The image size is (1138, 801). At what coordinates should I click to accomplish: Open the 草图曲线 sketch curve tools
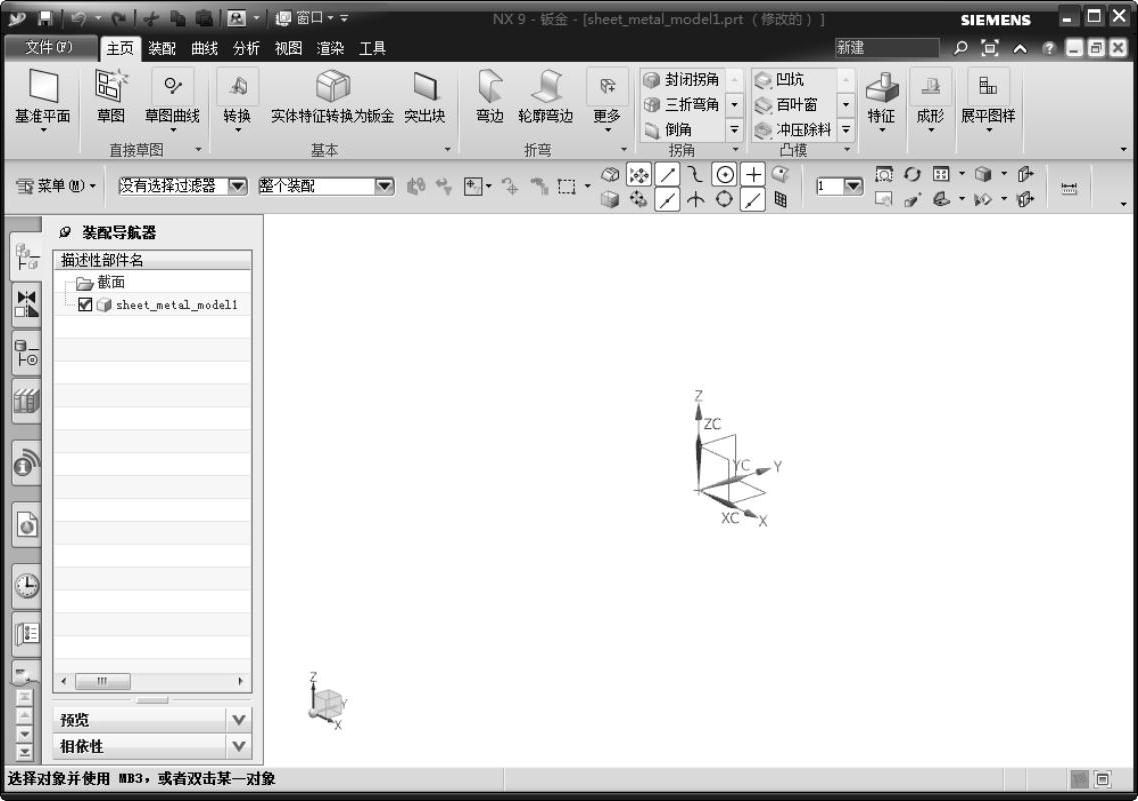click(172, 99)
